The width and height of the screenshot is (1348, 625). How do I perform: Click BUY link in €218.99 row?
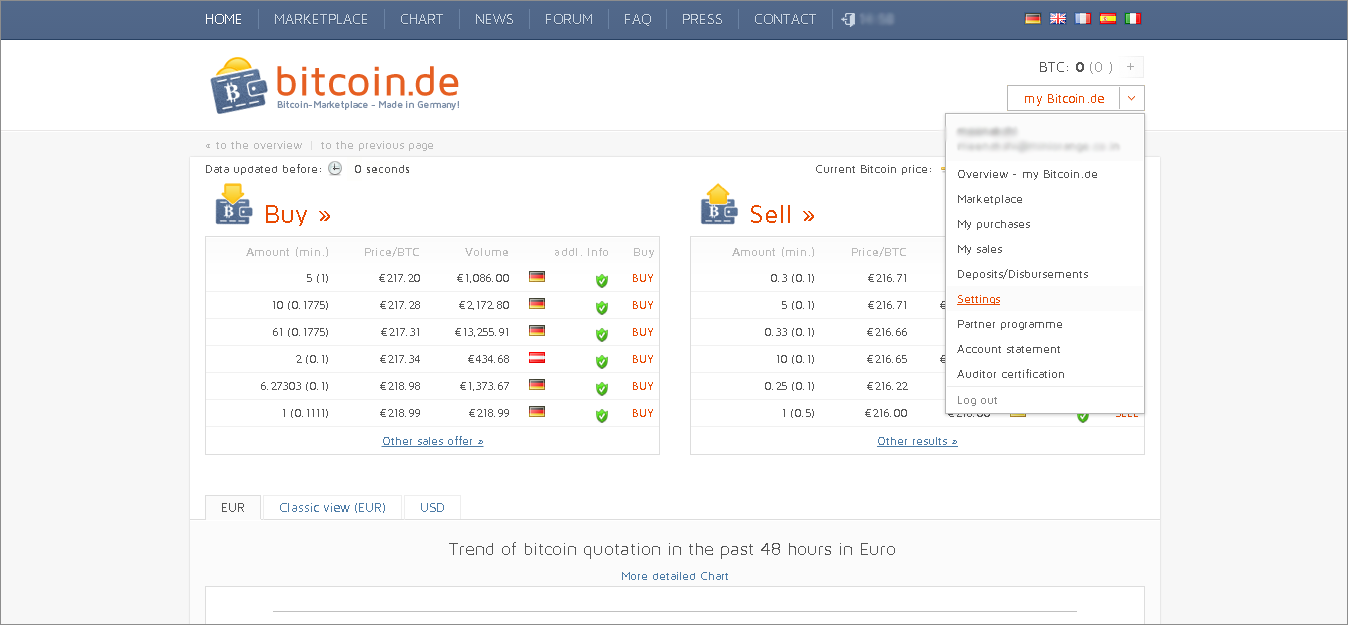point(643,413)
